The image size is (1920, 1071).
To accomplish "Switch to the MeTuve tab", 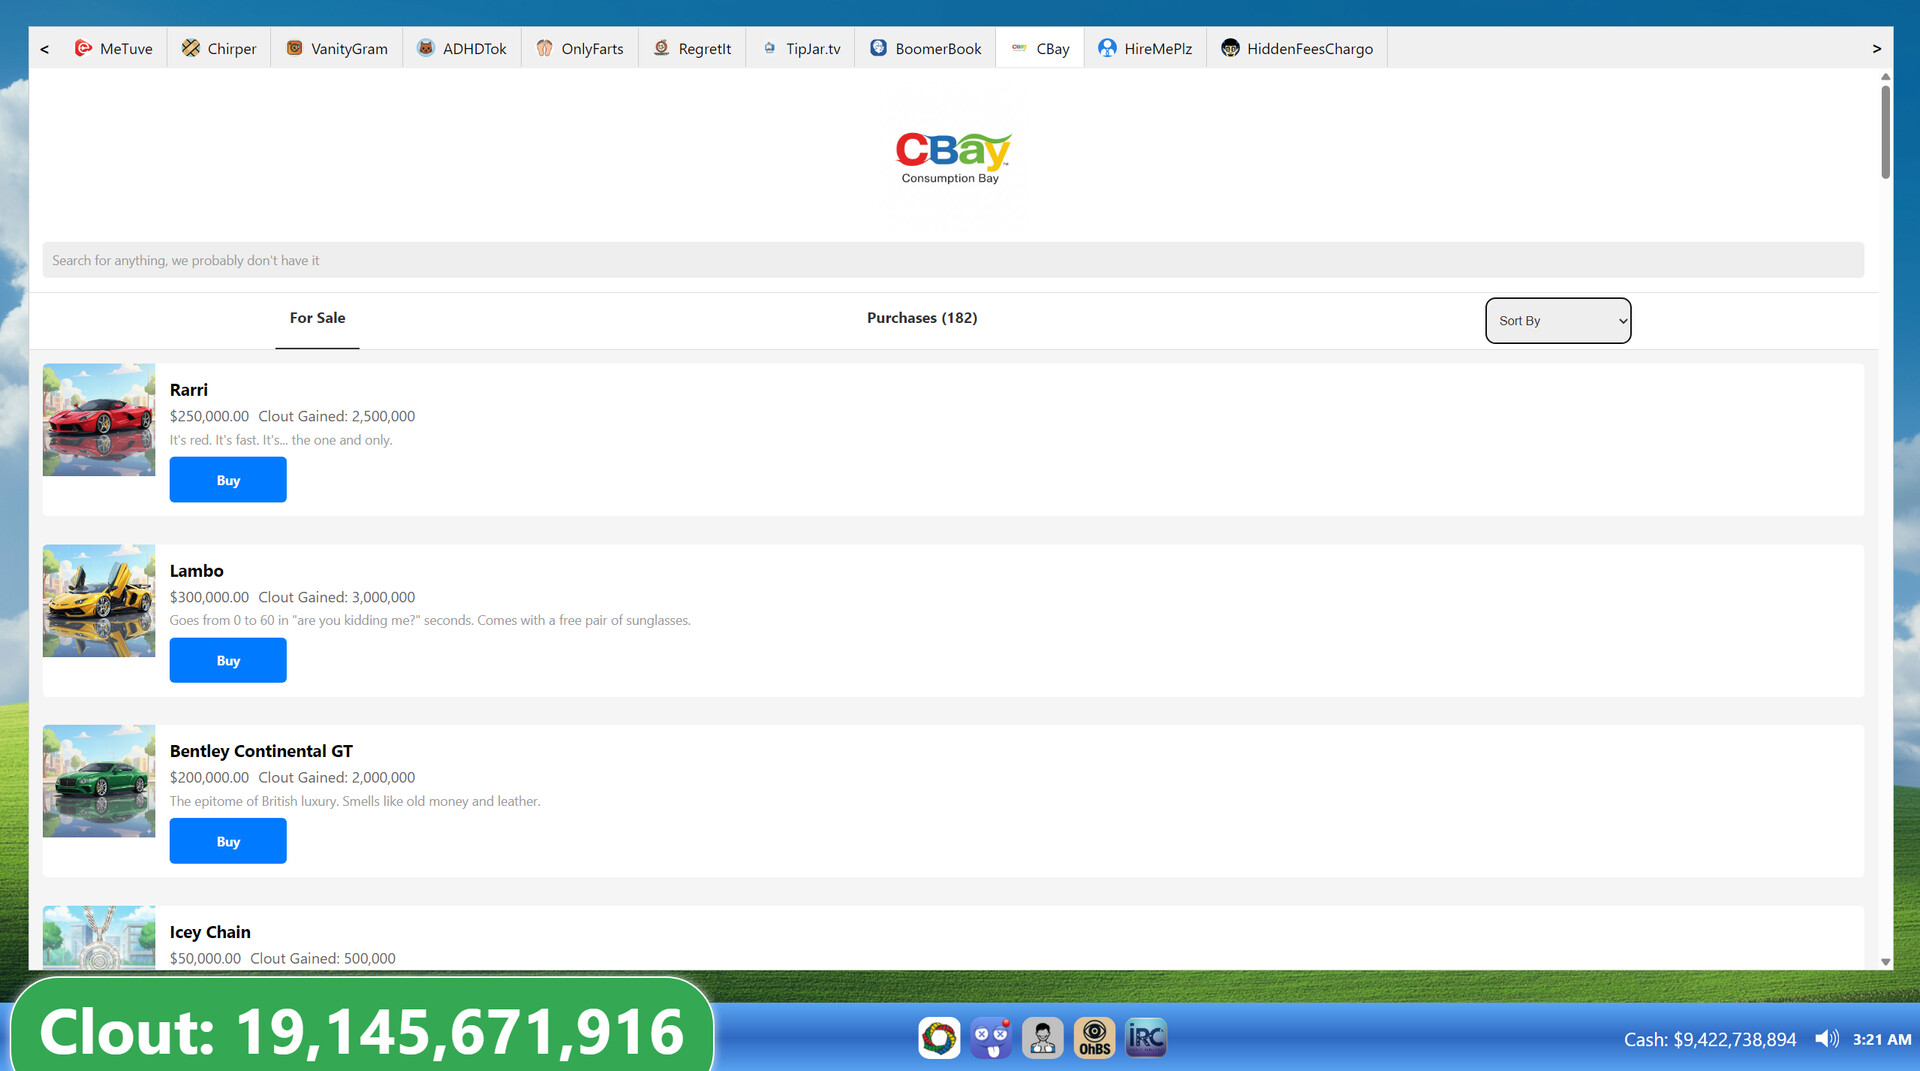I will coord(113,47).
